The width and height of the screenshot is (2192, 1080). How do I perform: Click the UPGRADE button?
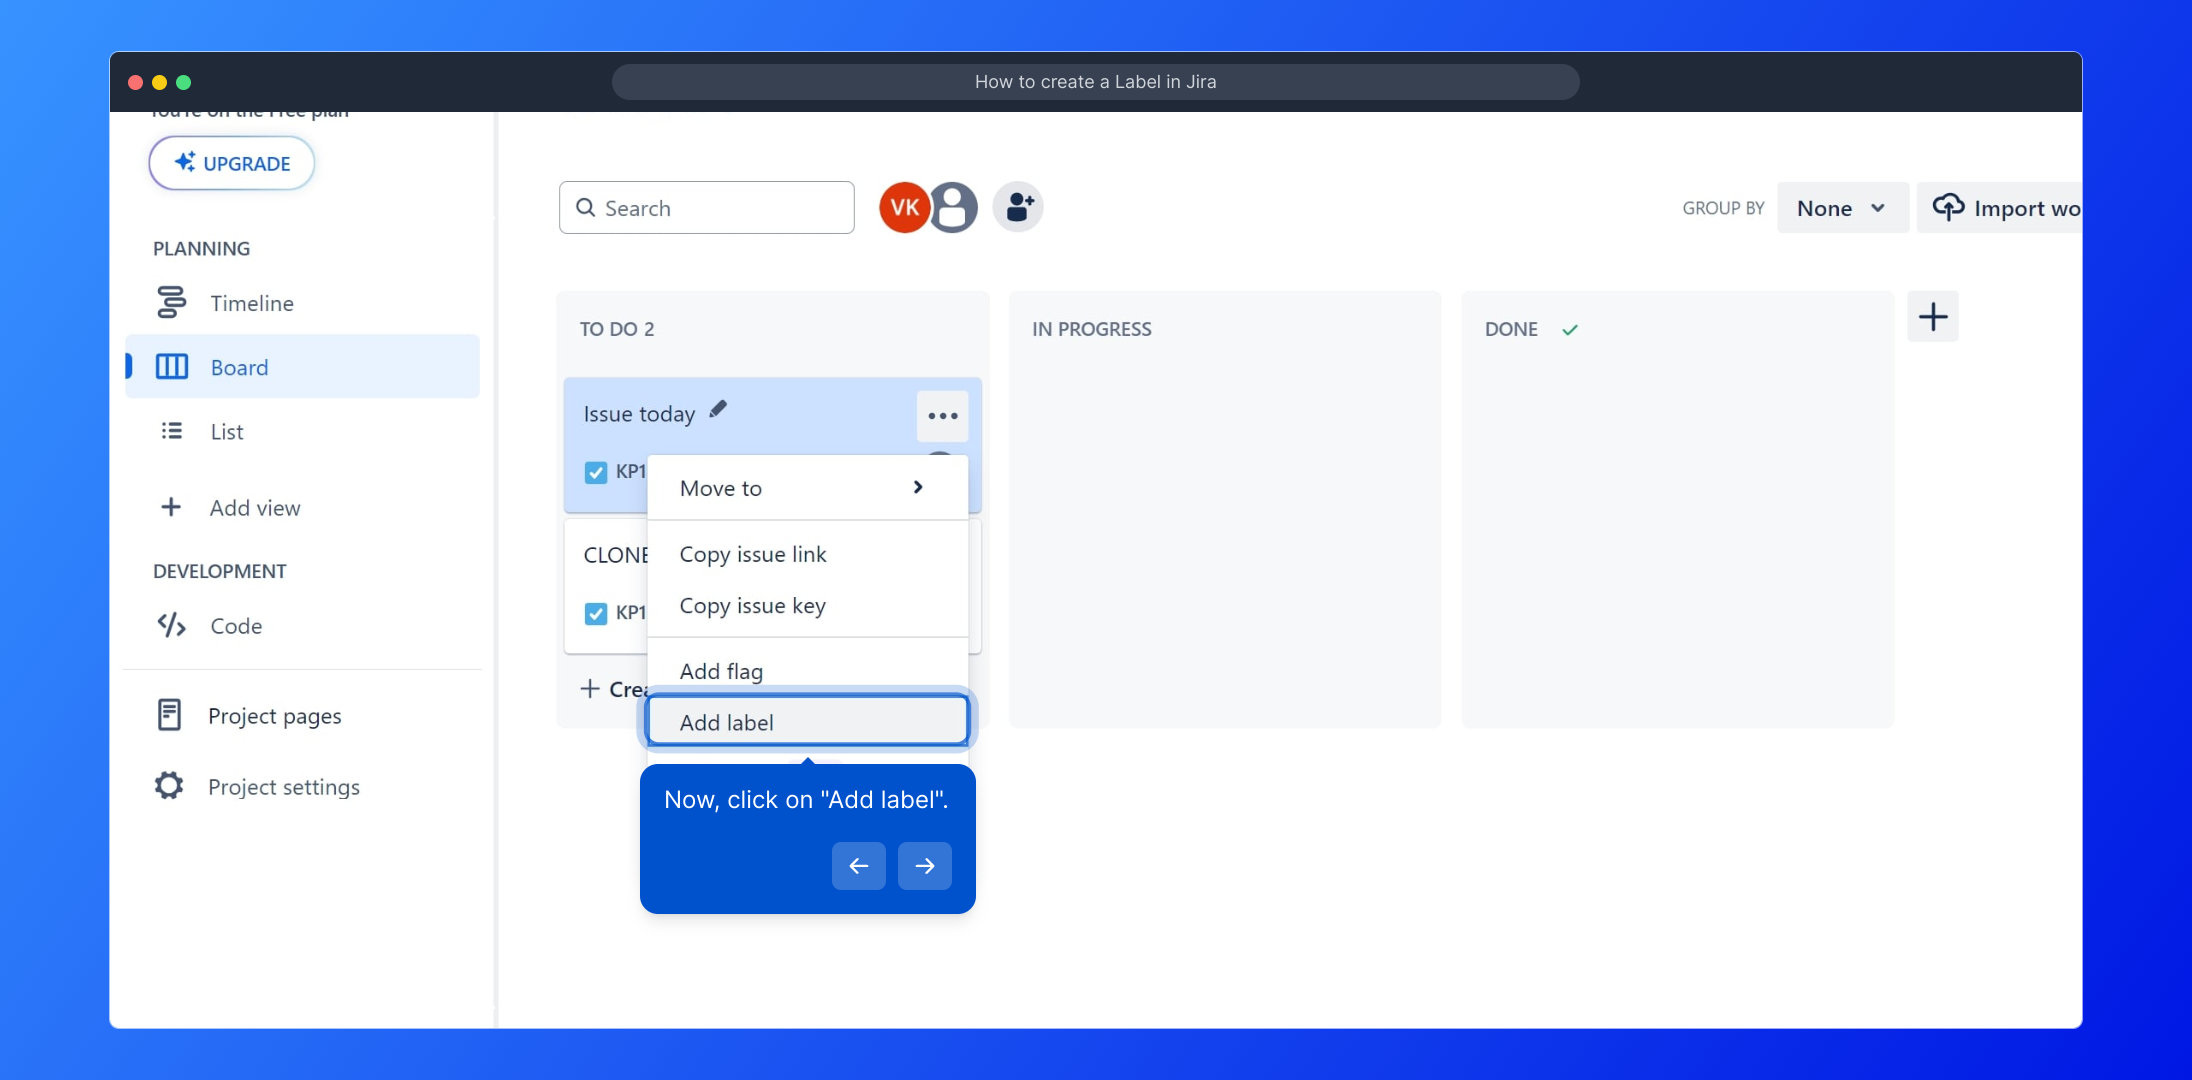click(232, 163)
